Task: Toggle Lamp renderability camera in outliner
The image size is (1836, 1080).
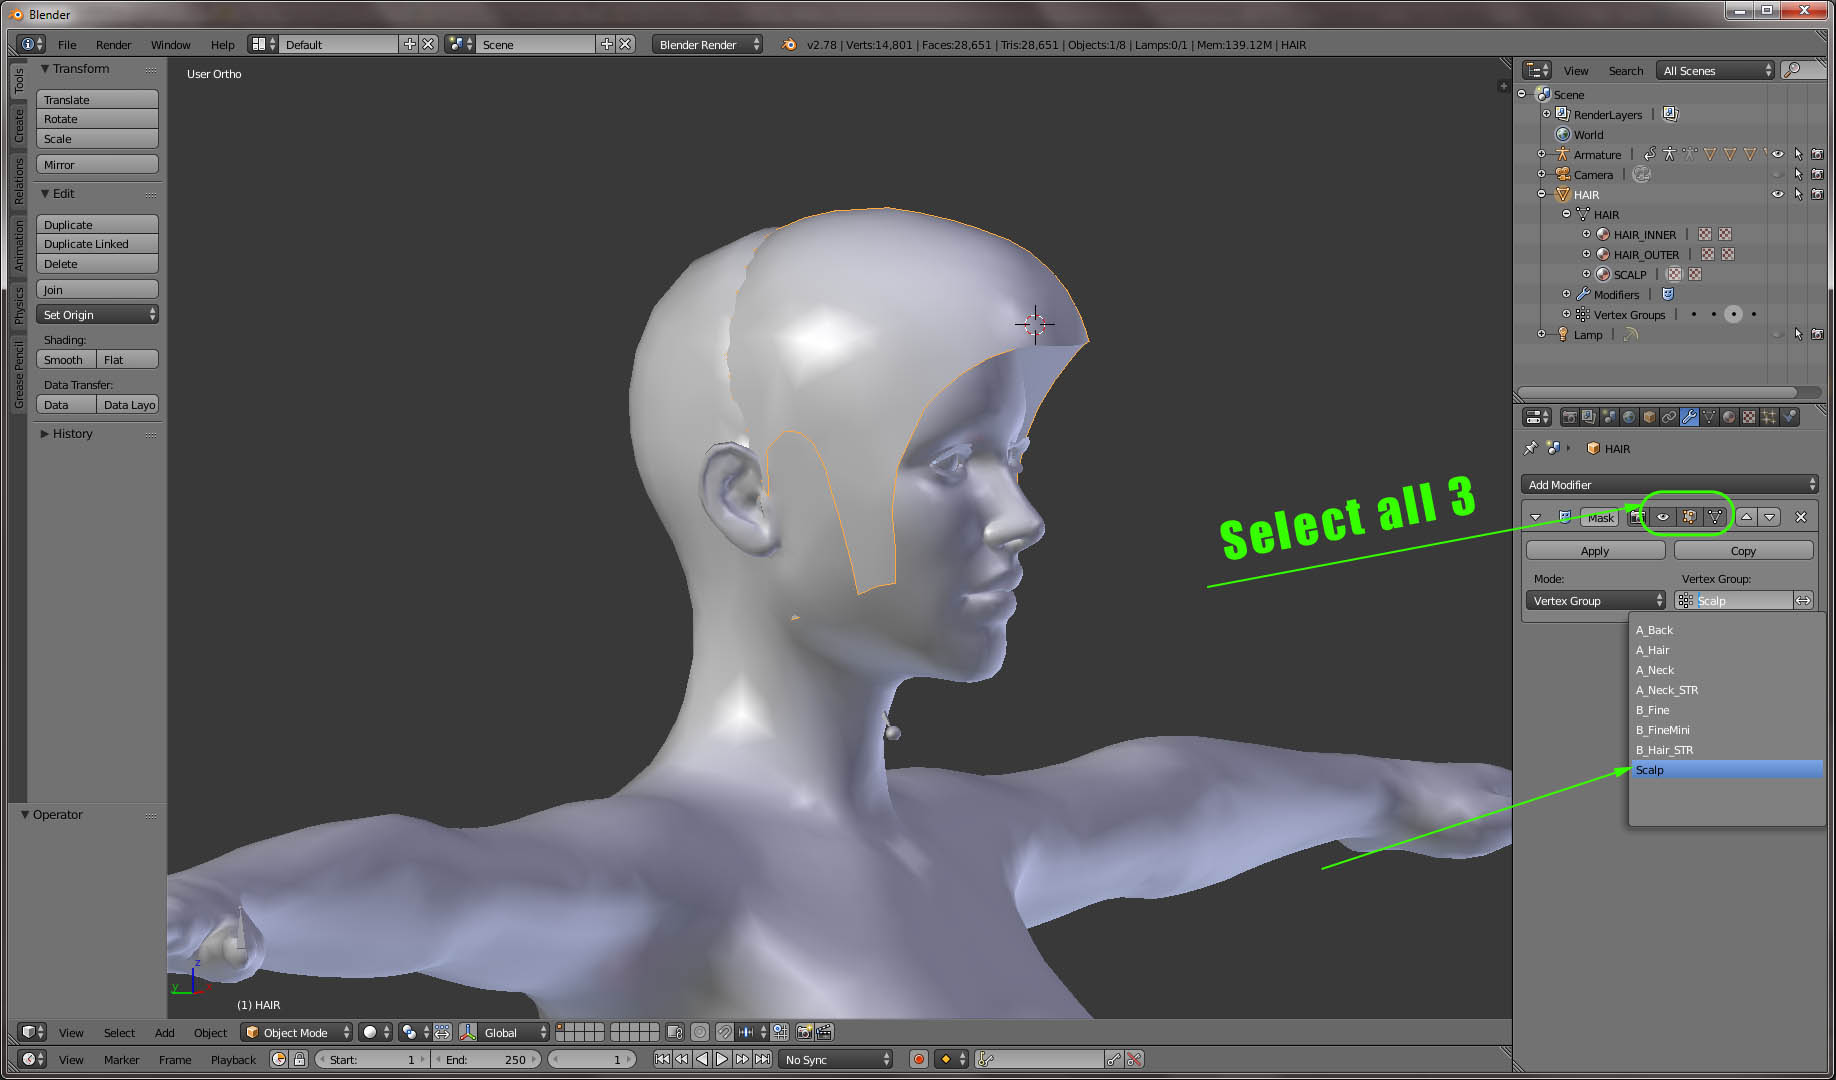Action: point(1817,334)
